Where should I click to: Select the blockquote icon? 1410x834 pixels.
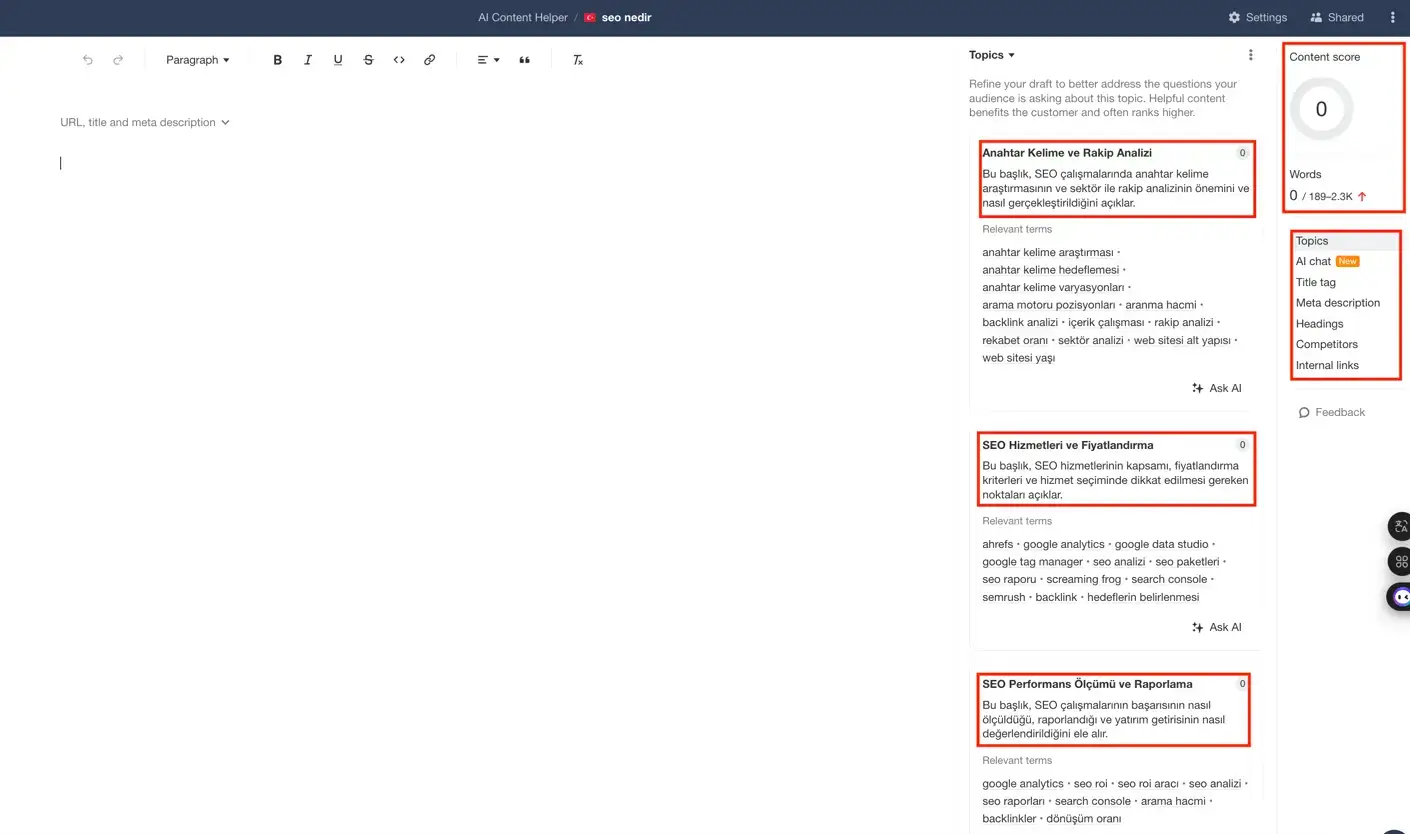pos(524,60)
